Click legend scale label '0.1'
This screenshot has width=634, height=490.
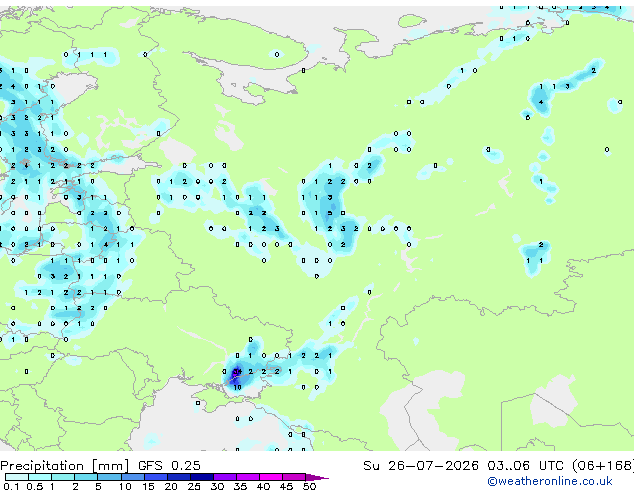12,486
